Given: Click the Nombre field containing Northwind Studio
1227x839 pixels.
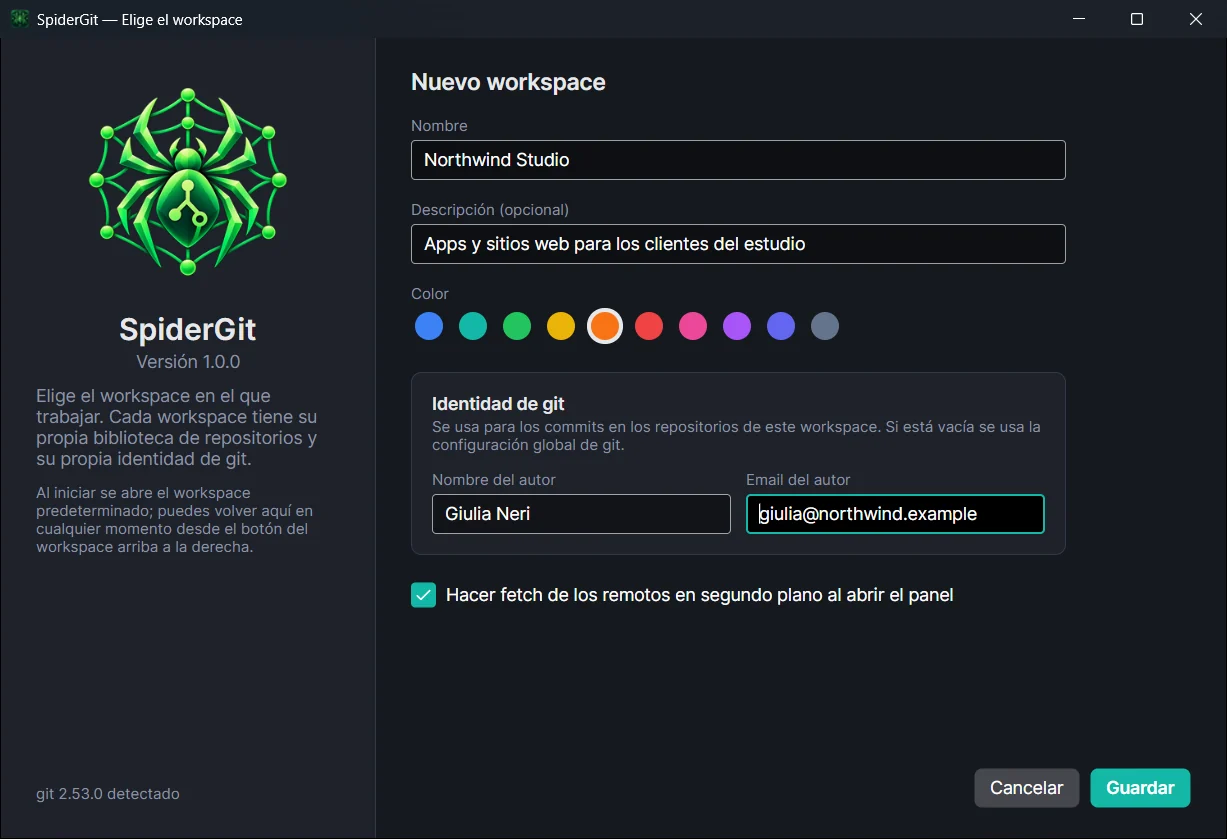Looking at the screenshot, I should click(738, 160).
